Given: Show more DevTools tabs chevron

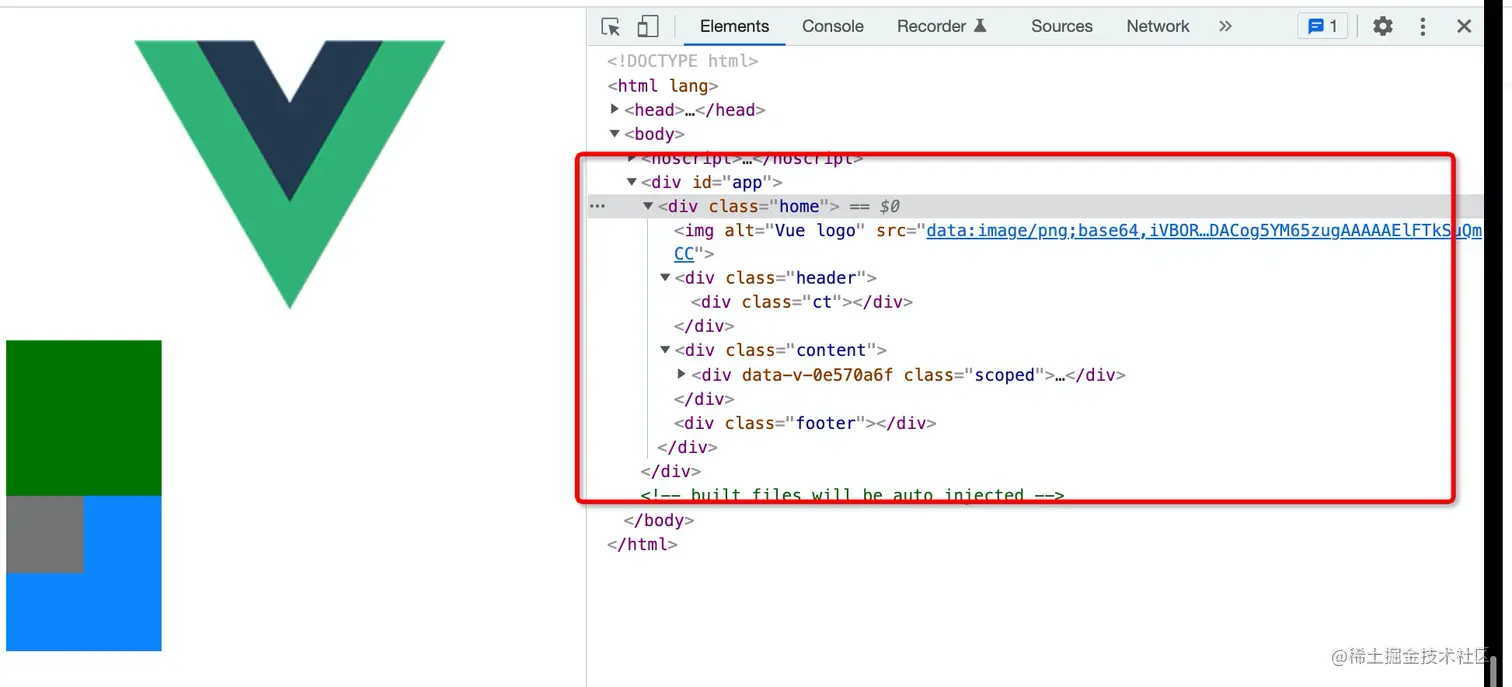Looking at the screenshot, I should [1225, 27].
